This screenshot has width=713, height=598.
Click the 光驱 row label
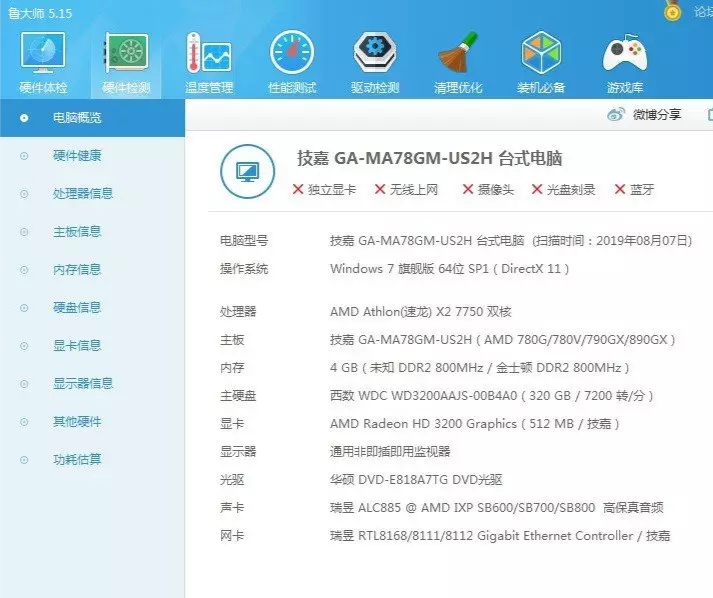(x=232, y=480)
